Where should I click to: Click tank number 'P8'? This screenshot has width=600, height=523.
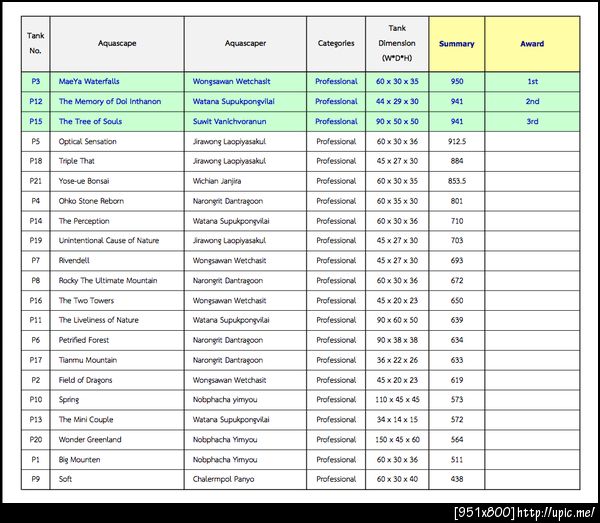[36, 280]
